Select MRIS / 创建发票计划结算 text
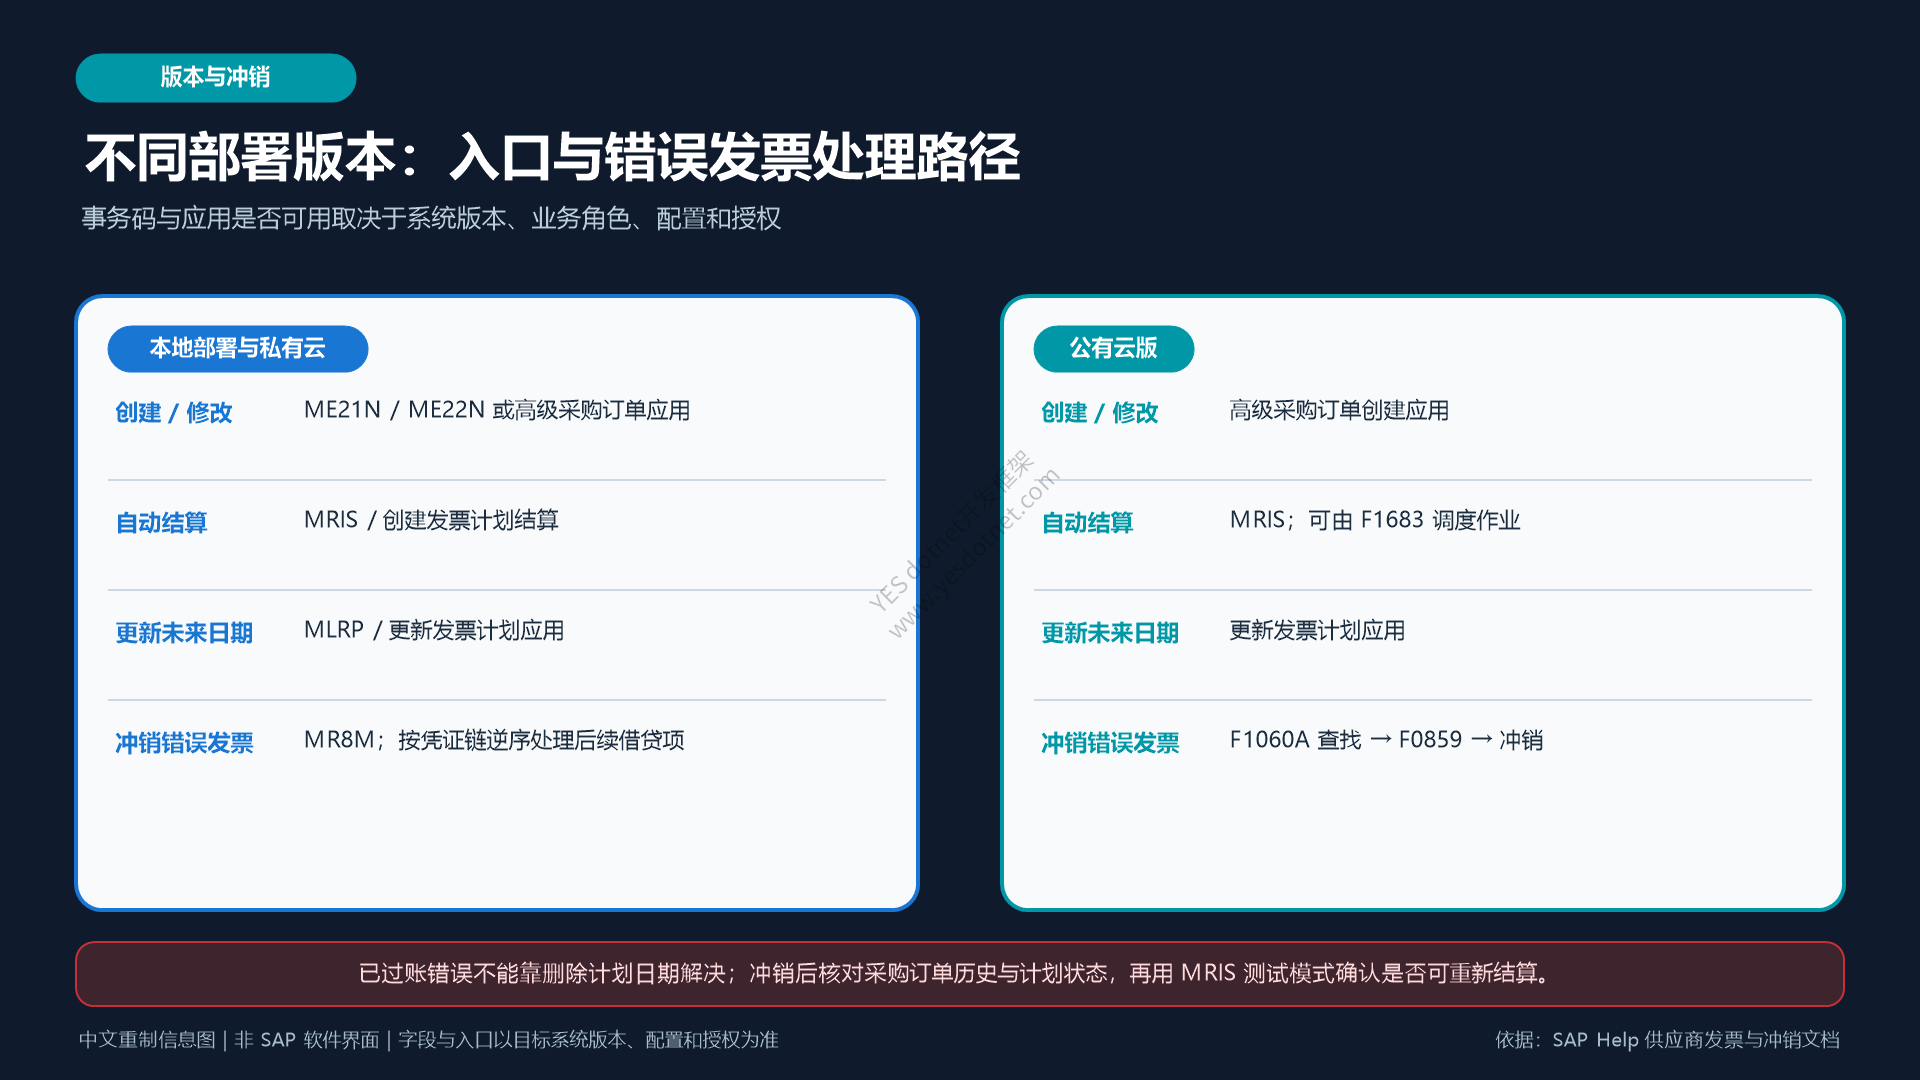This screenshot has height=1080, width=1920. 431,520
